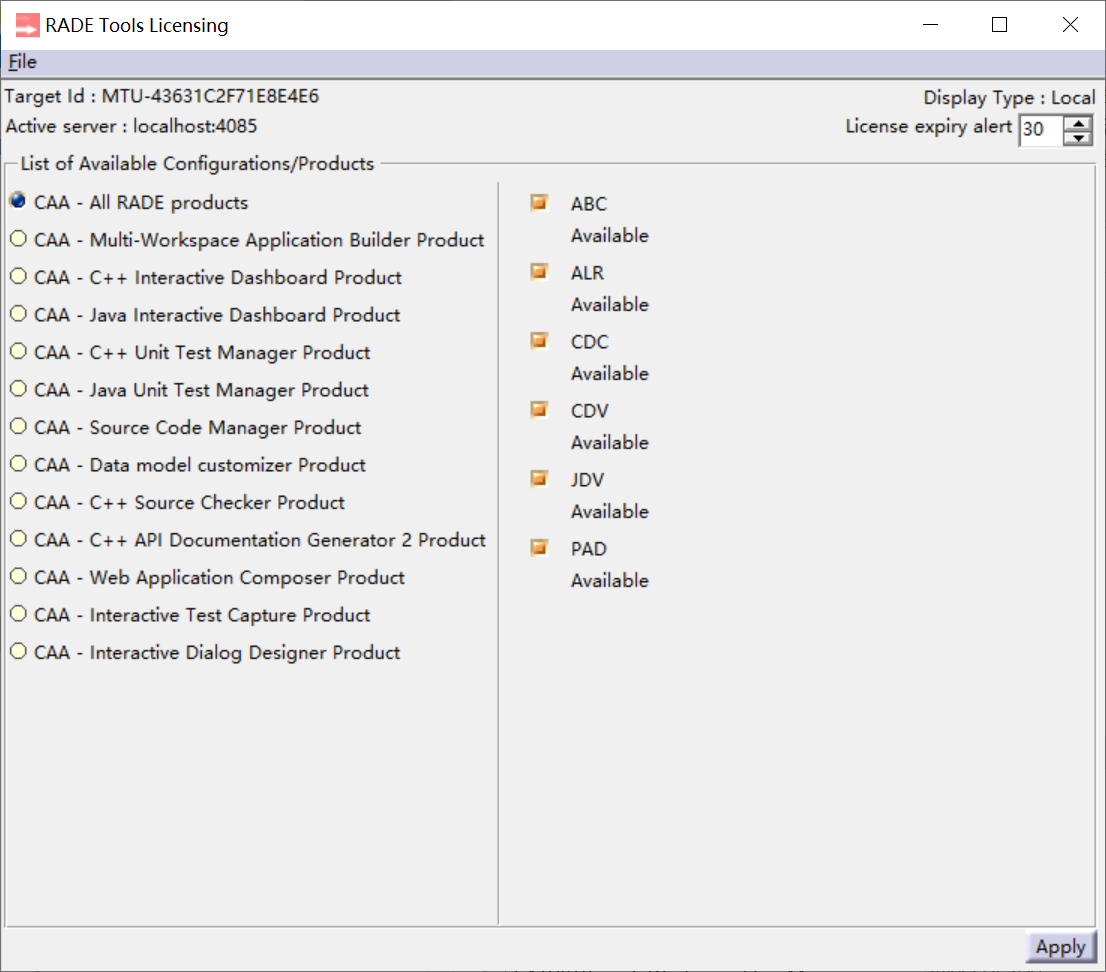Decrement the license expiry alert value
The height and width of the screenshot is (972, 1106).
[x=1078, y=136]
